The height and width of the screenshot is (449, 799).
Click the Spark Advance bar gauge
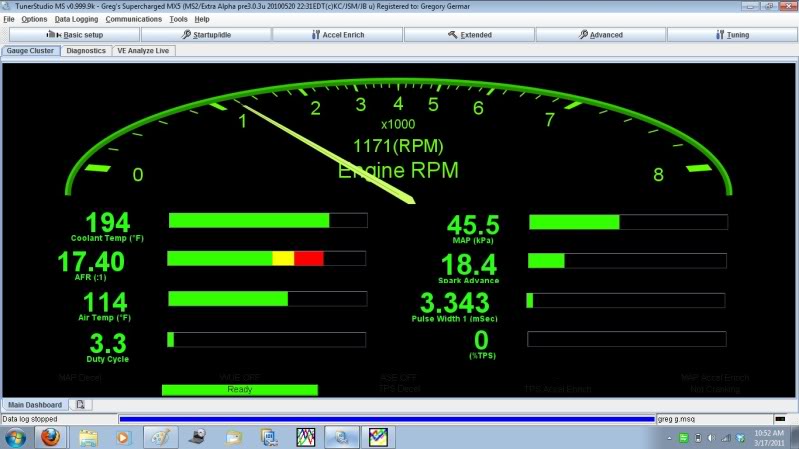627,261
